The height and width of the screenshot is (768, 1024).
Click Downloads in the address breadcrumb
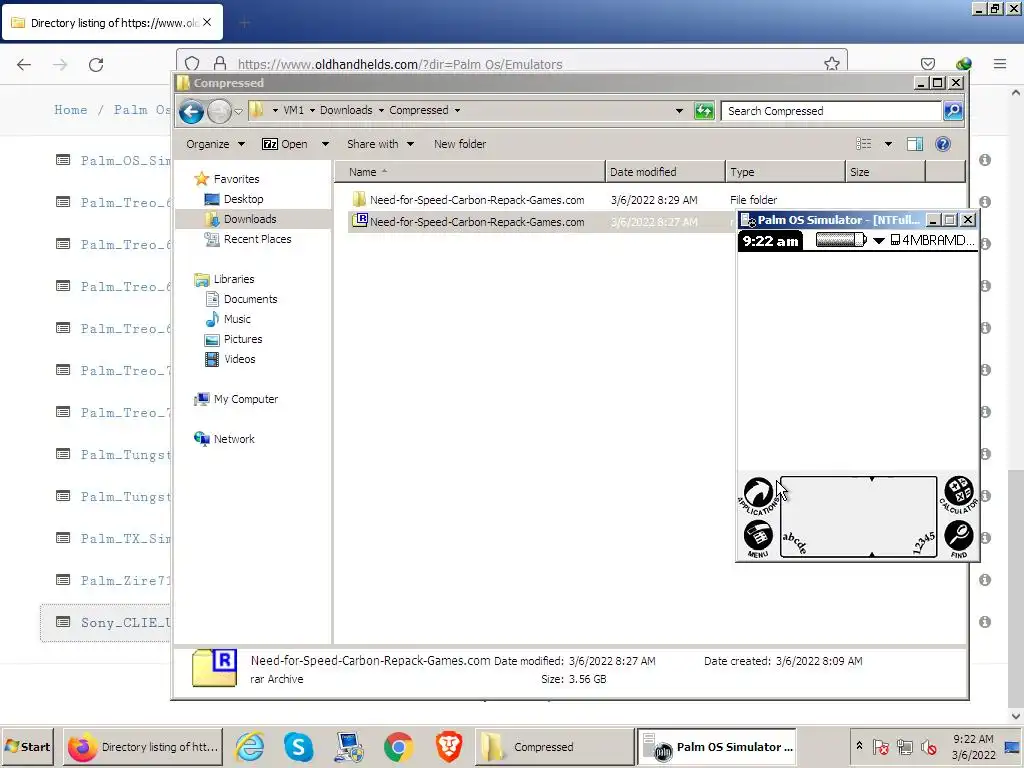[346, 110]
